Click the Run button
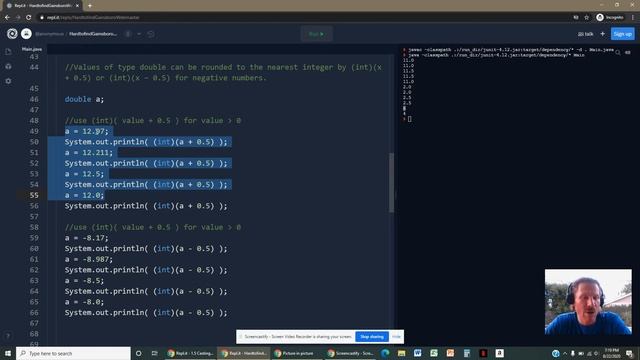640x360 pixels. (316, 34)
